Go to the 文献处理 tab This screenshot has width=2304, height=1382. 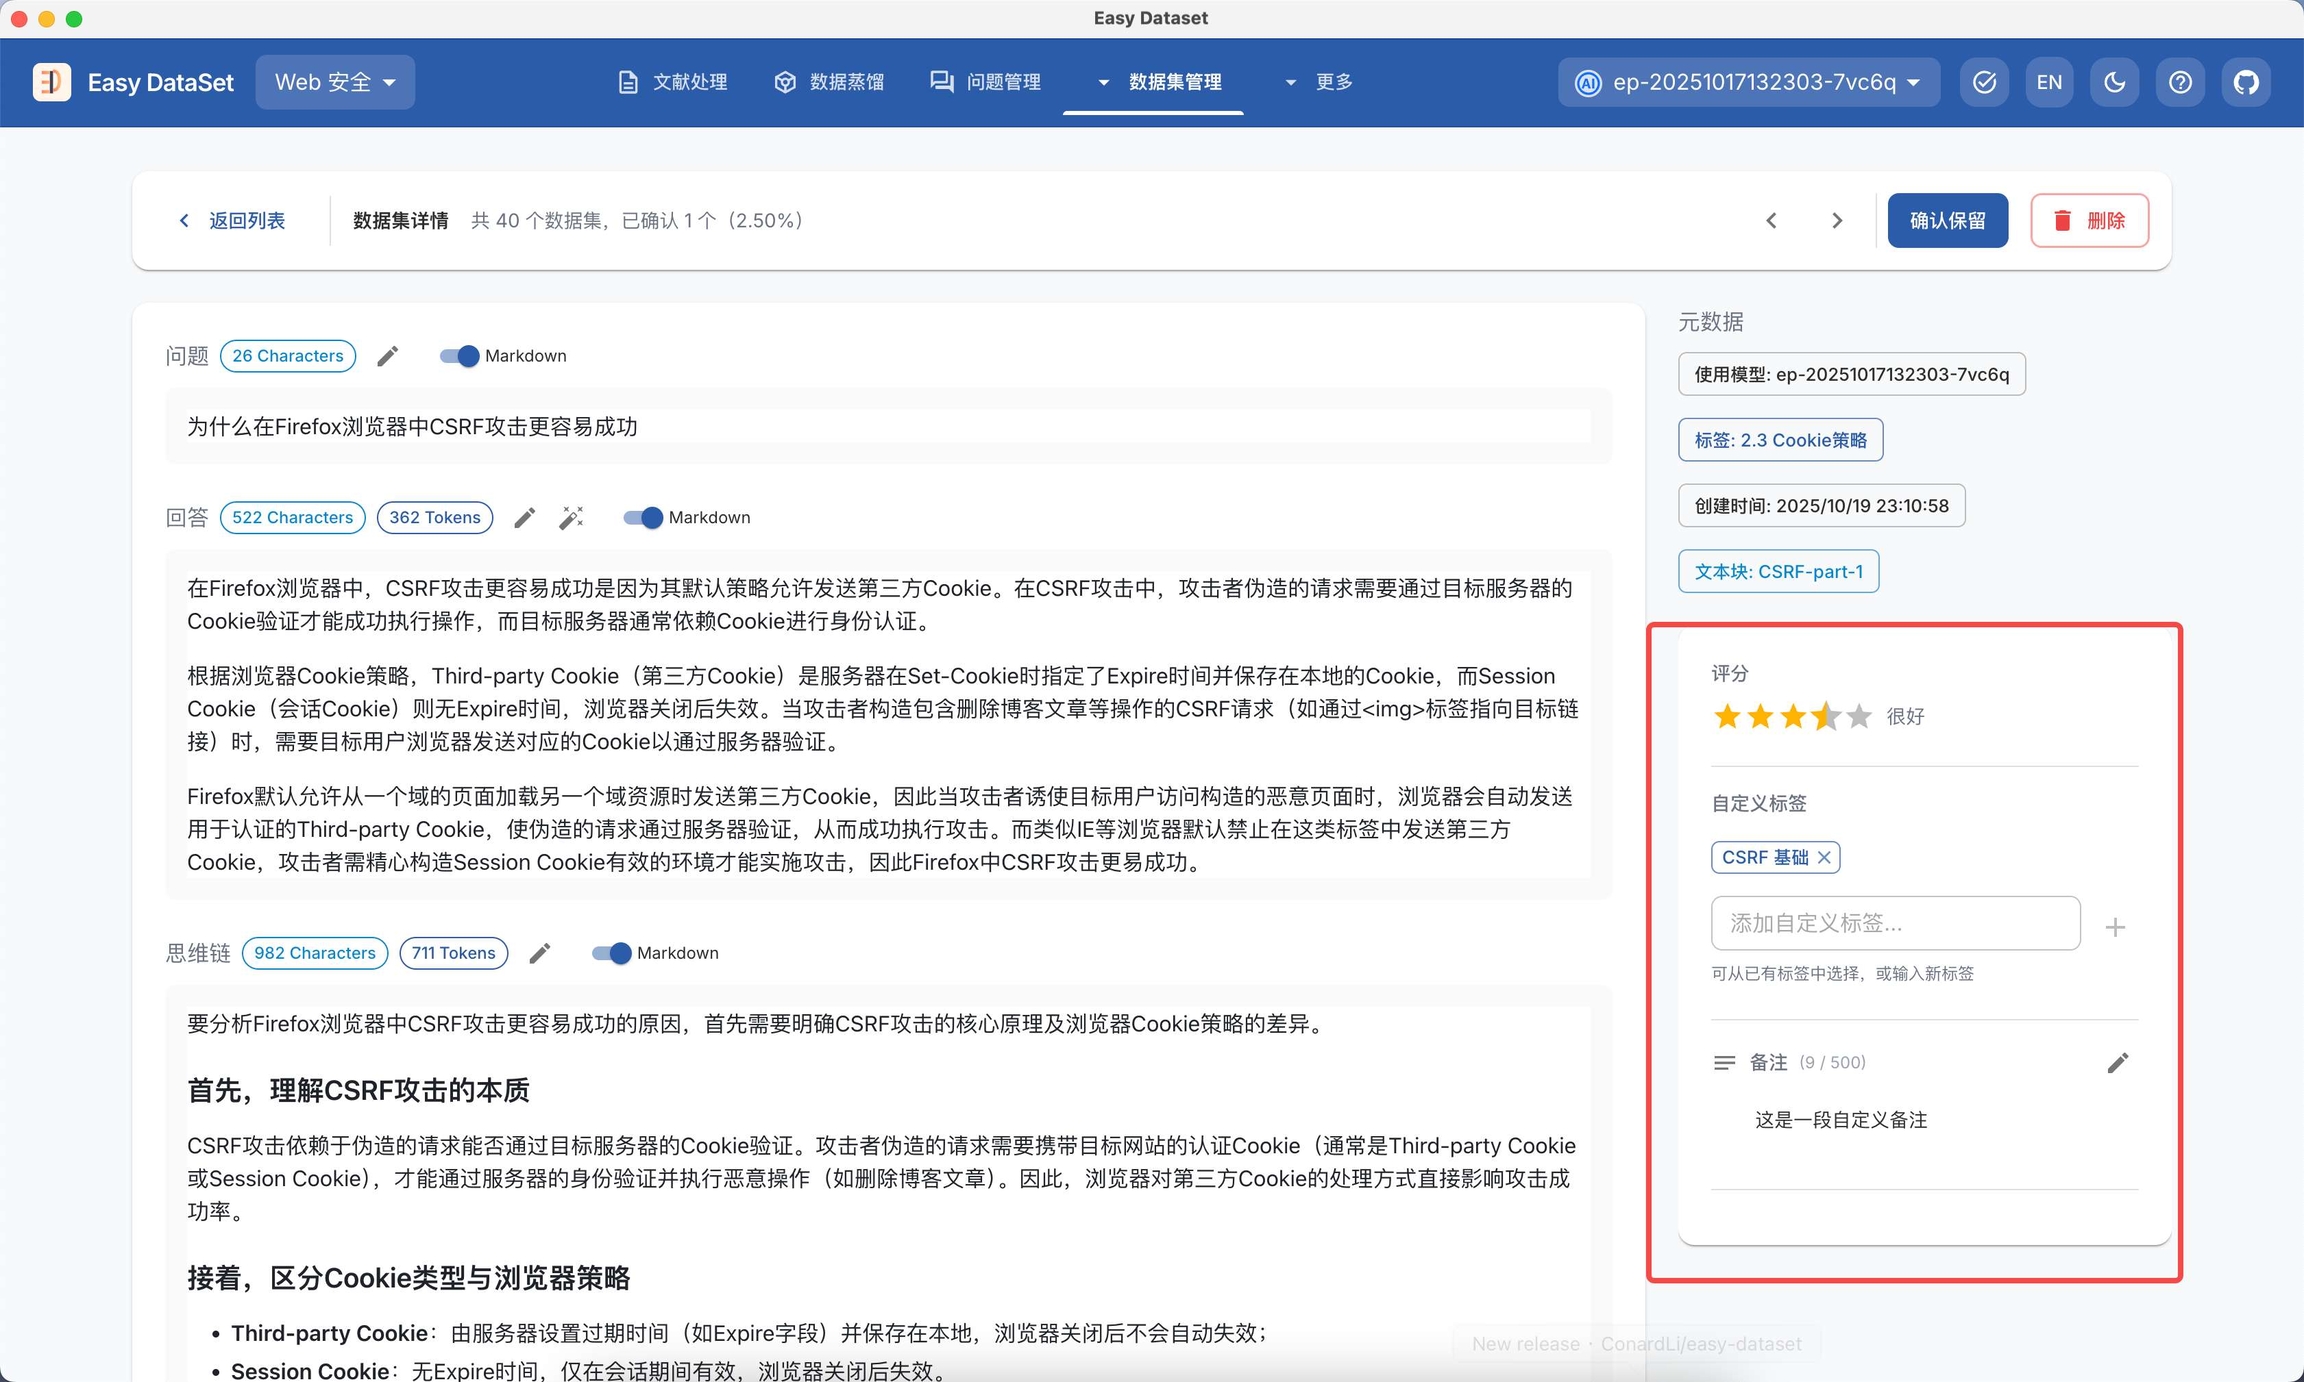pyautogui.click(x=673, y=82)
